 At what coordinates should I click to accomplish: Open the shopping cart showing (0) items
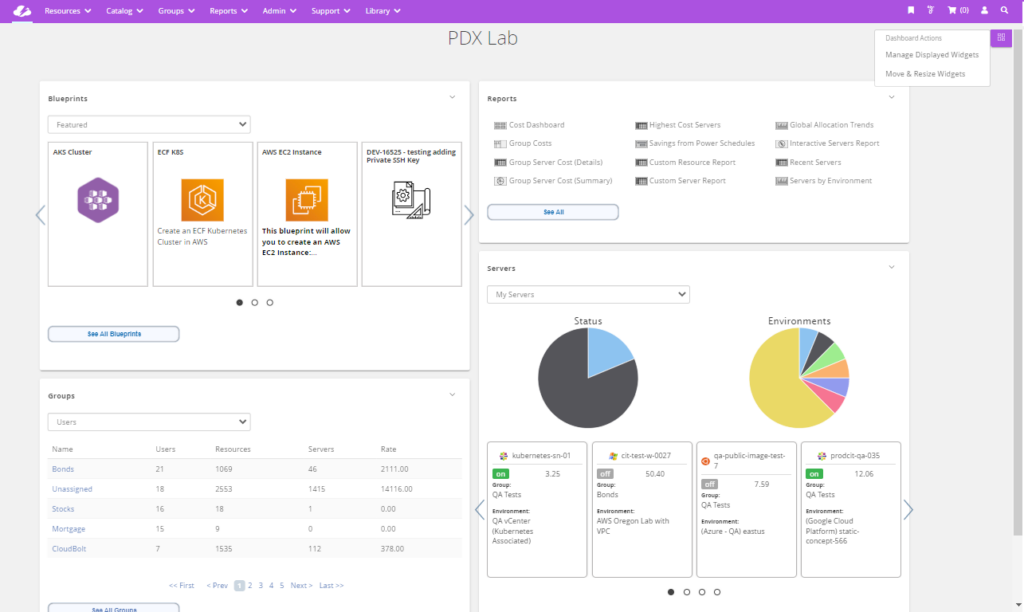coord(958,10)
